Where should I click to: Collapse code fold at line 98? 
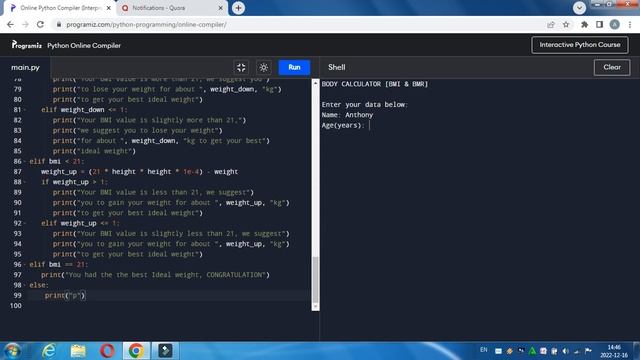click(x=24, y=285)
